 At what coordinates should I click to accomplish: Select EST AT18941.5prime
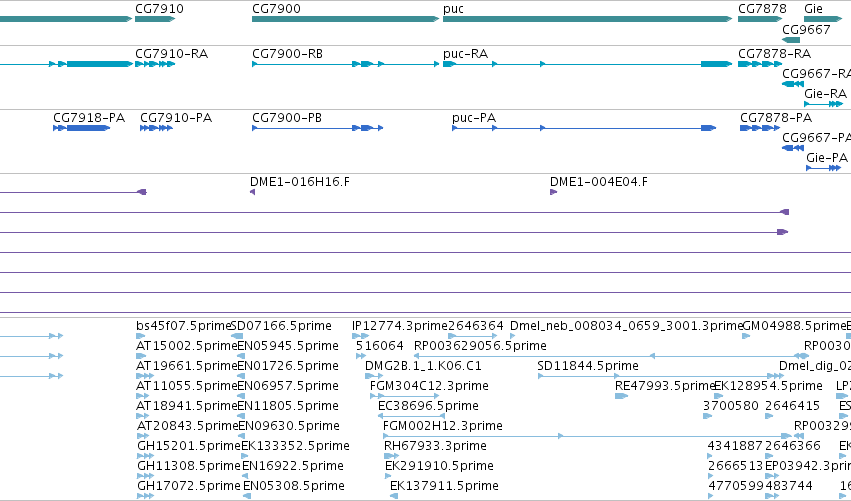[187, 406]
